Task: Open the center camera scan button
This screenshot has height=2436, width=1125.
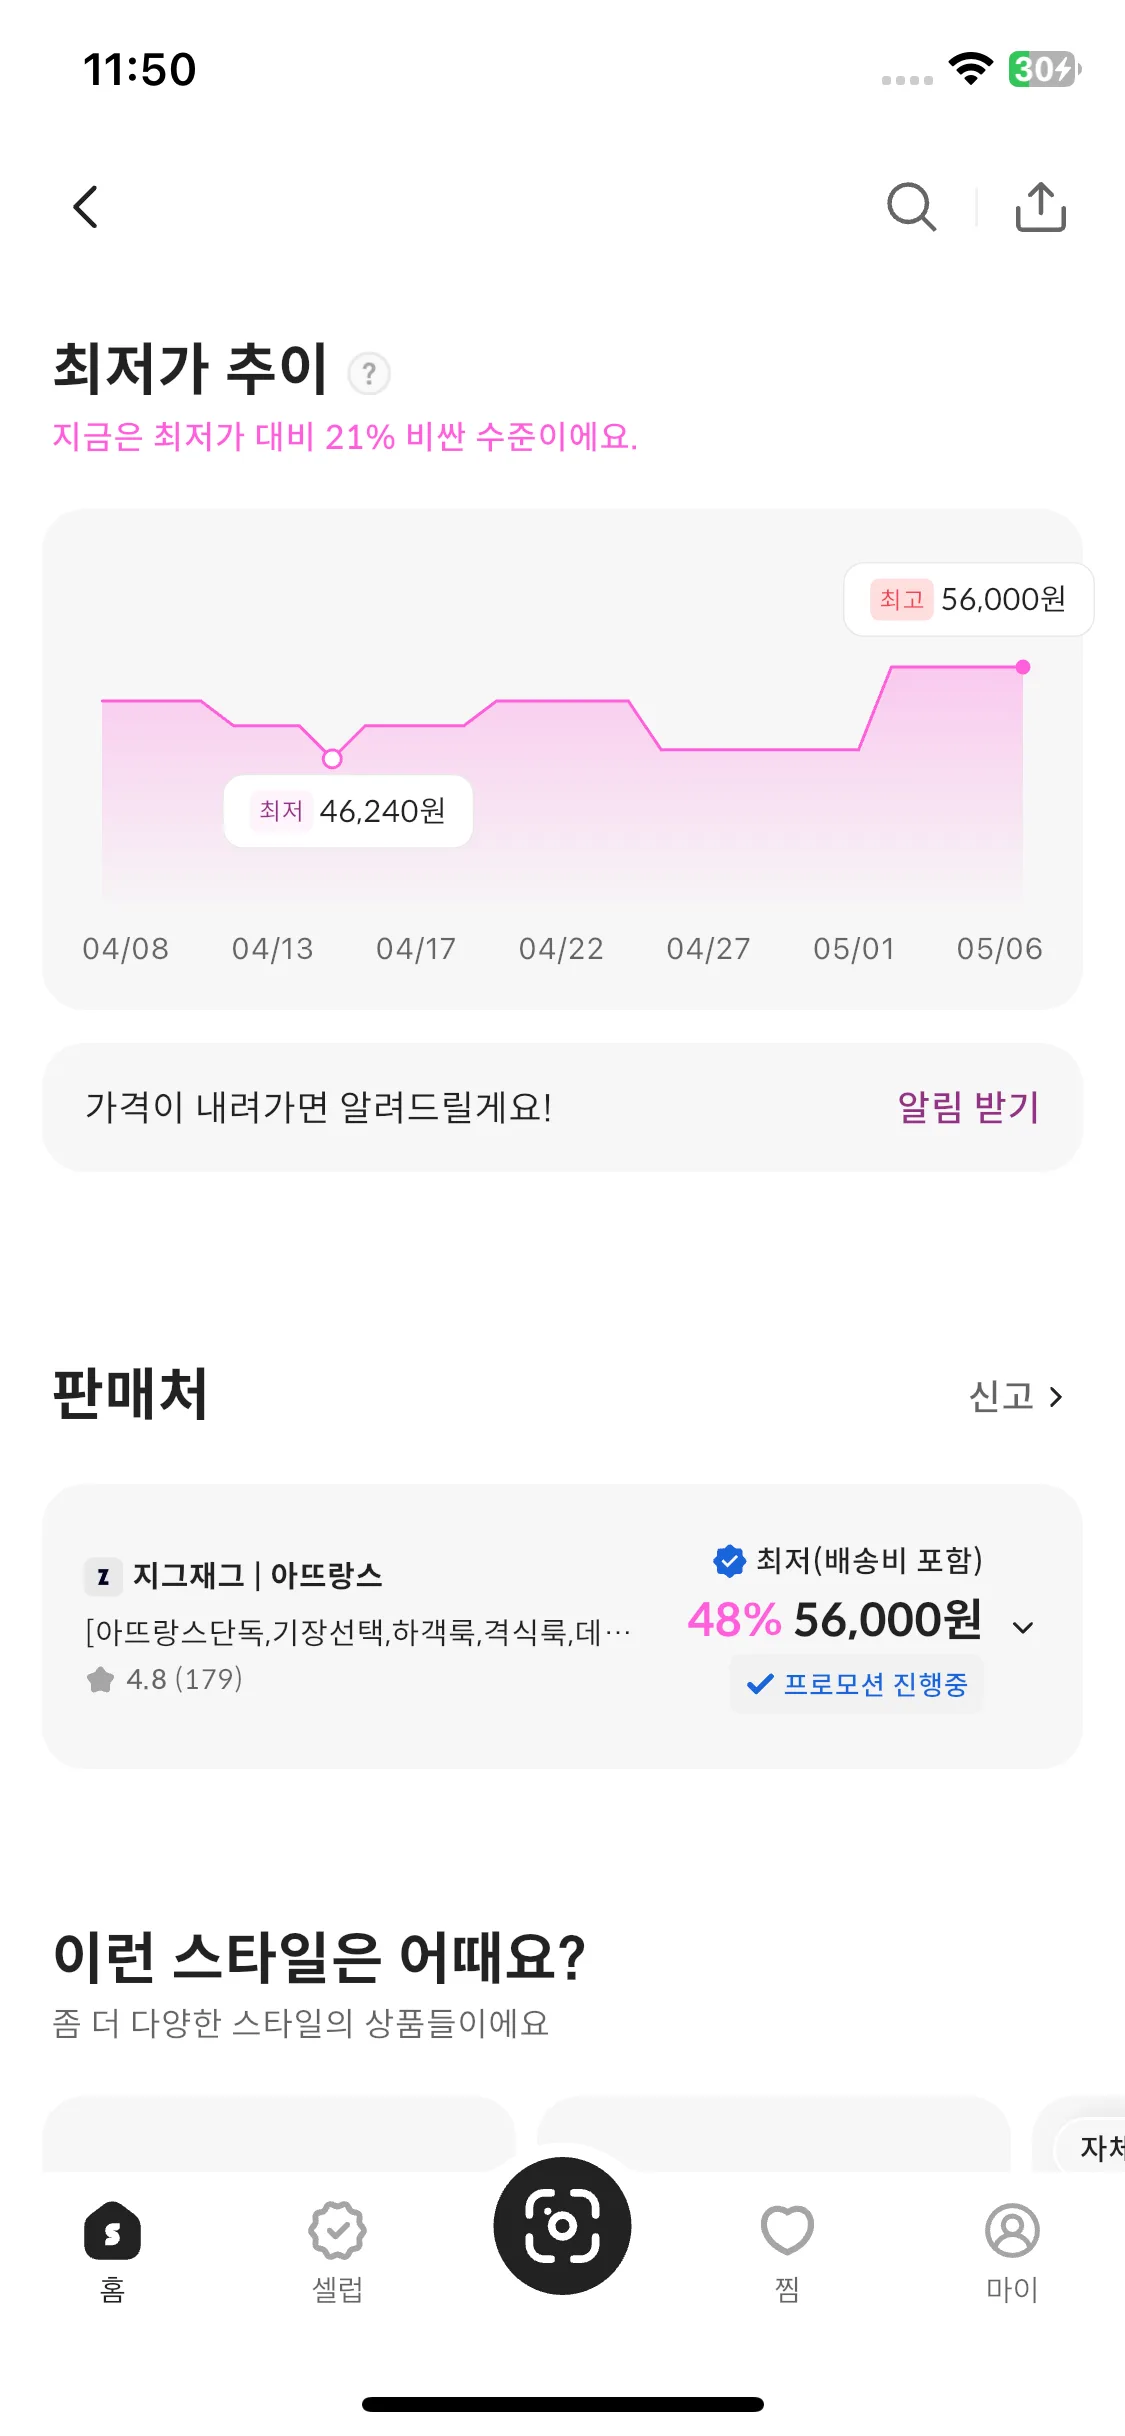Action: 562,2226
